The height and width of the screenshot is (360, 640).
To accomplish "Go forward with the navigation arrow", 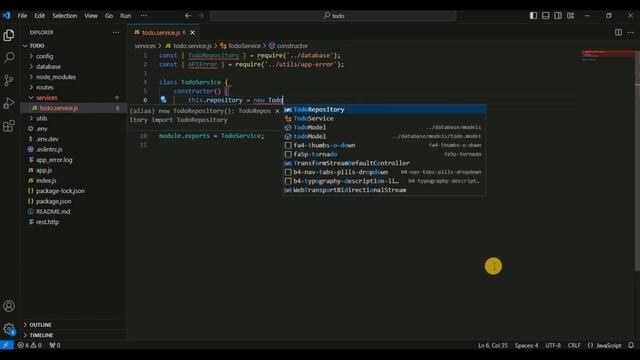I will (x=201, y=16).
